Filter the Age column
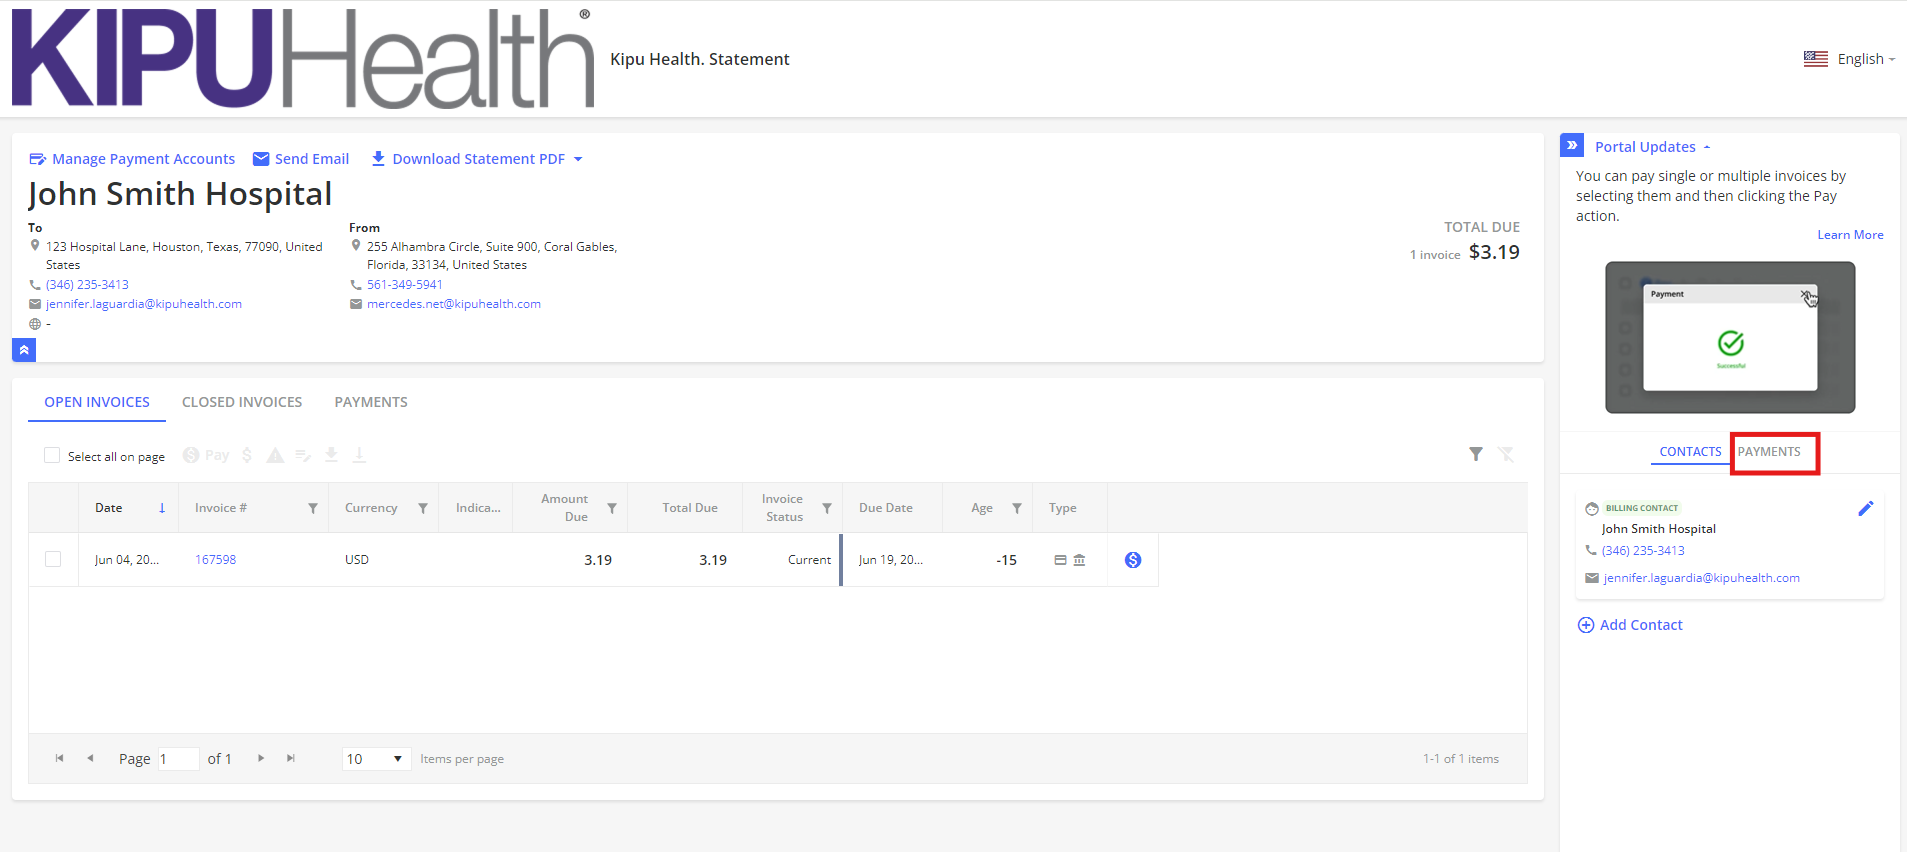1907x852 pixels. 1017,508
